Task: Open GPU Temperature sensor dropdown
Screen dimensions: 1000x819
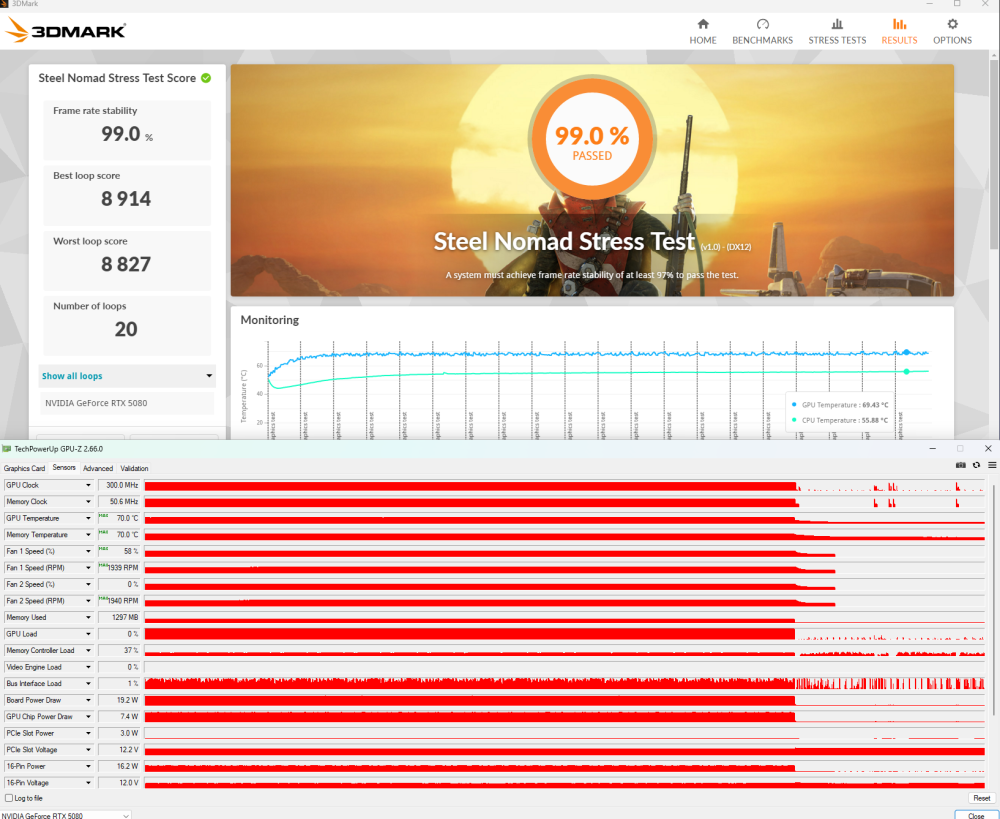Action: pos(88,519)
